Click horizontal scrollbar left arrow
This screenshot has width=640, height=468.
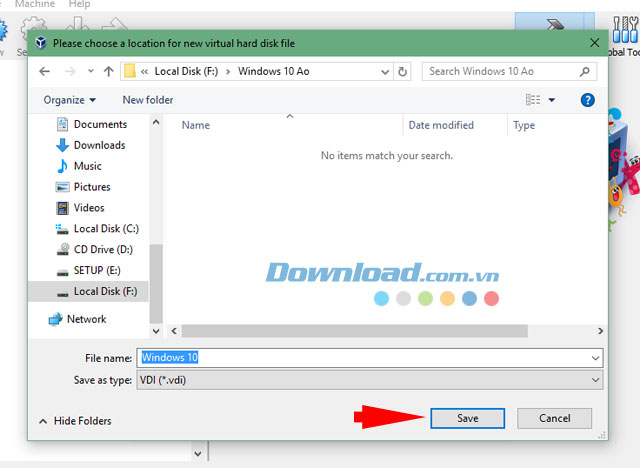click(174, 331)
